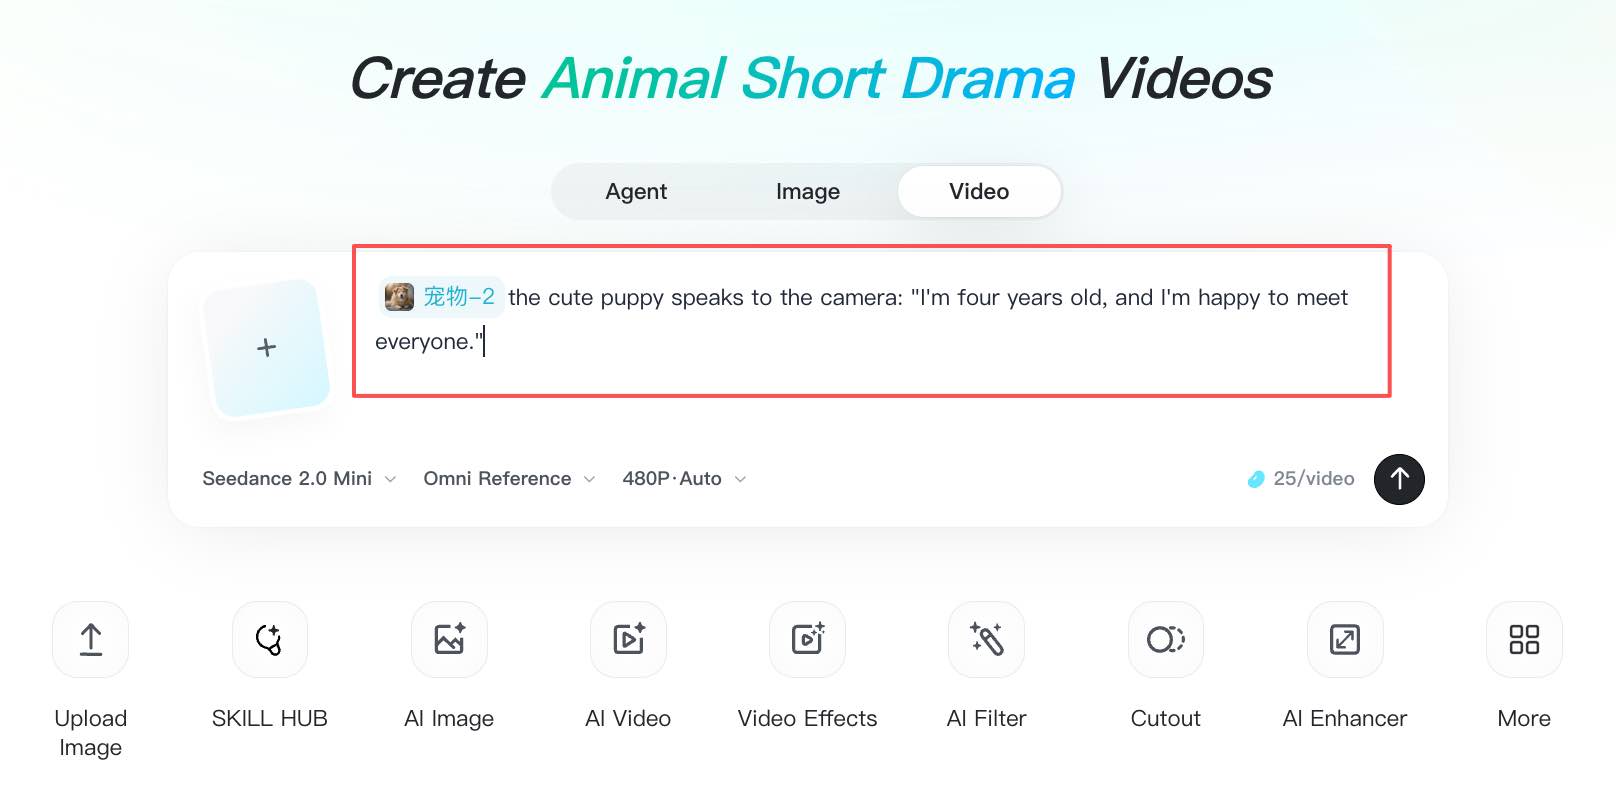The width and height of the screenshot is (1616, 794).
Task: Submit prompt with the black arrow button
Action: [x=1399, y=479]
